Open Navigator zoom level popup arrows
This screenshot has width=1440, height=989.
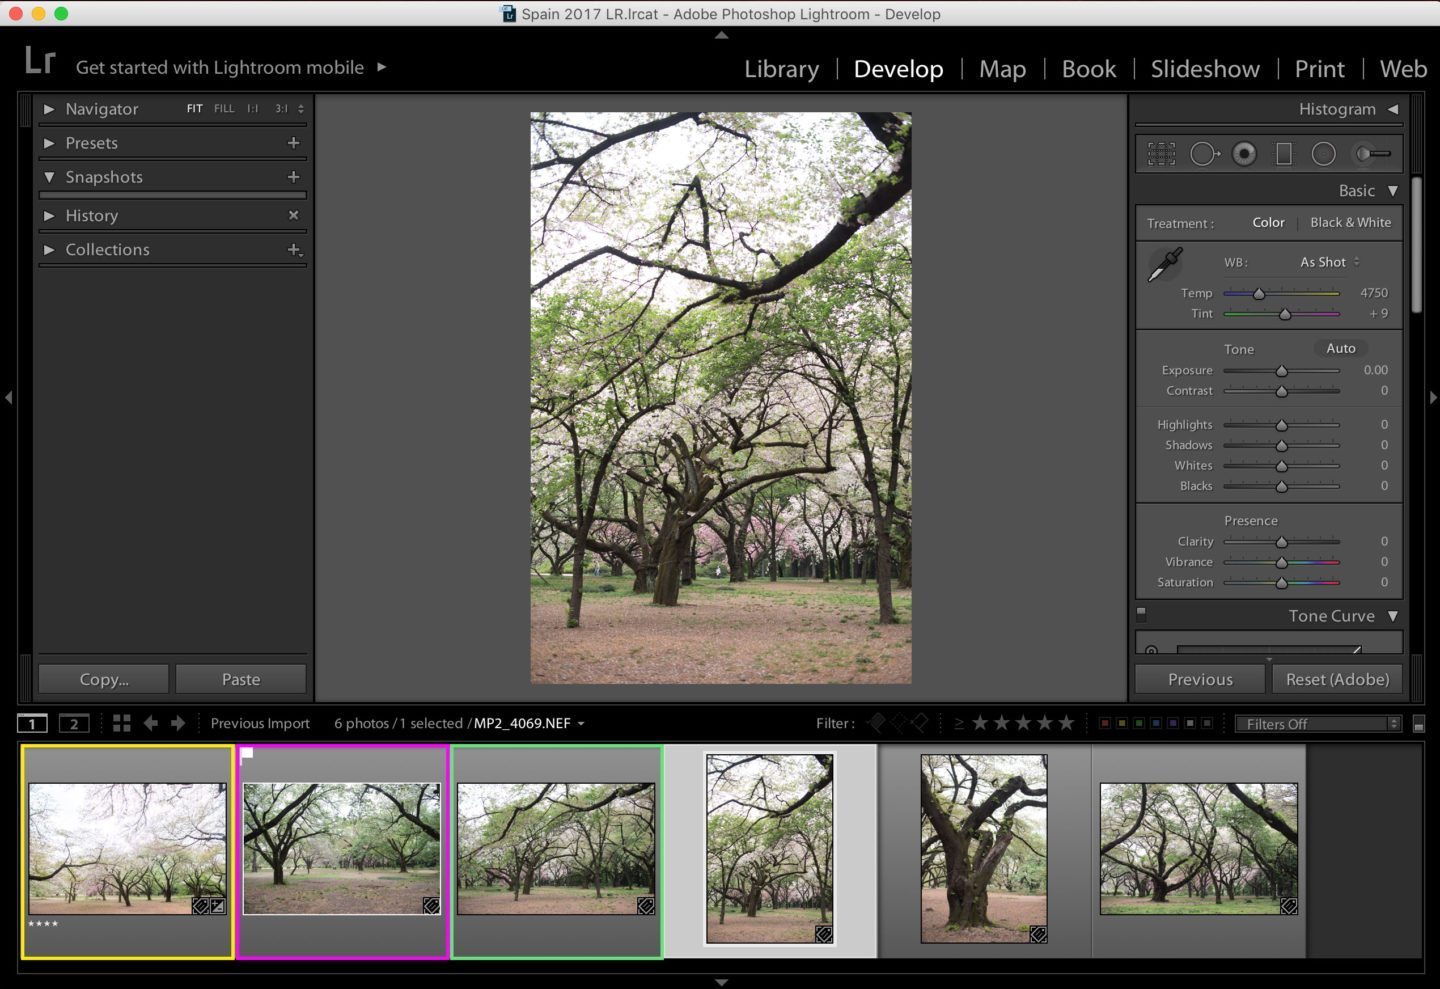click(x=301, y=109)
